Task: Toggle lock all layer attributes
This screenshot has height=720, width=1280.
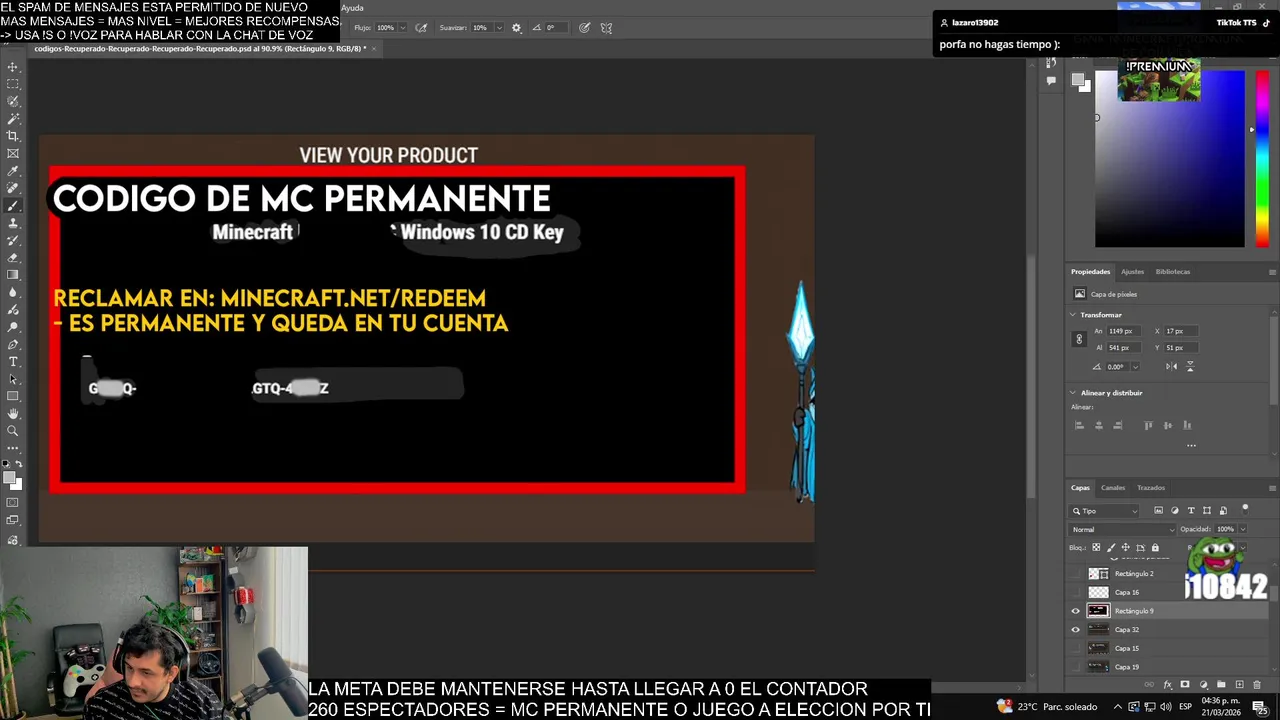Action: [x=1155, y=548]
